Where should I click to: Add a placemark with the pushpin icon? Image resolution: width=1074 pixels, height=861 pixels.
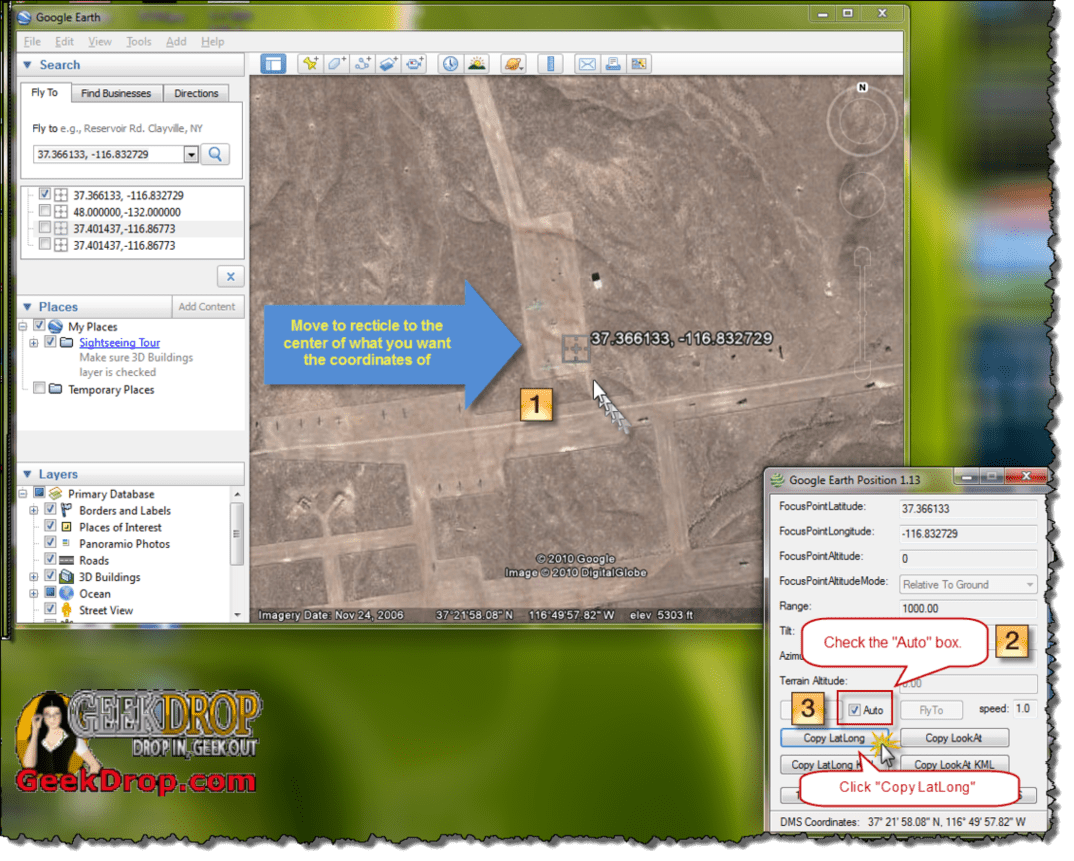[311, 64]
